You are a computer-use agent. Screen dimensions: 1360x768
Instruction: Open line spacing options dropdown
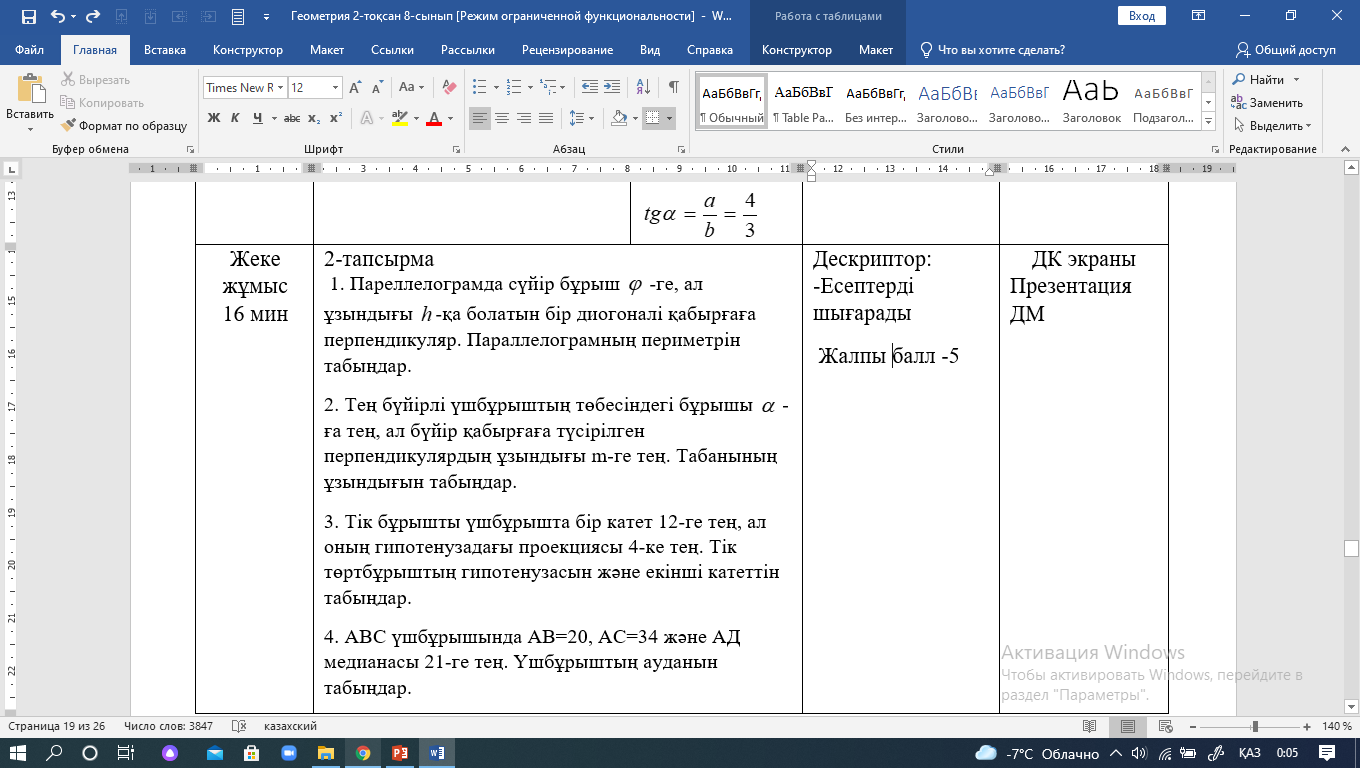581,118
